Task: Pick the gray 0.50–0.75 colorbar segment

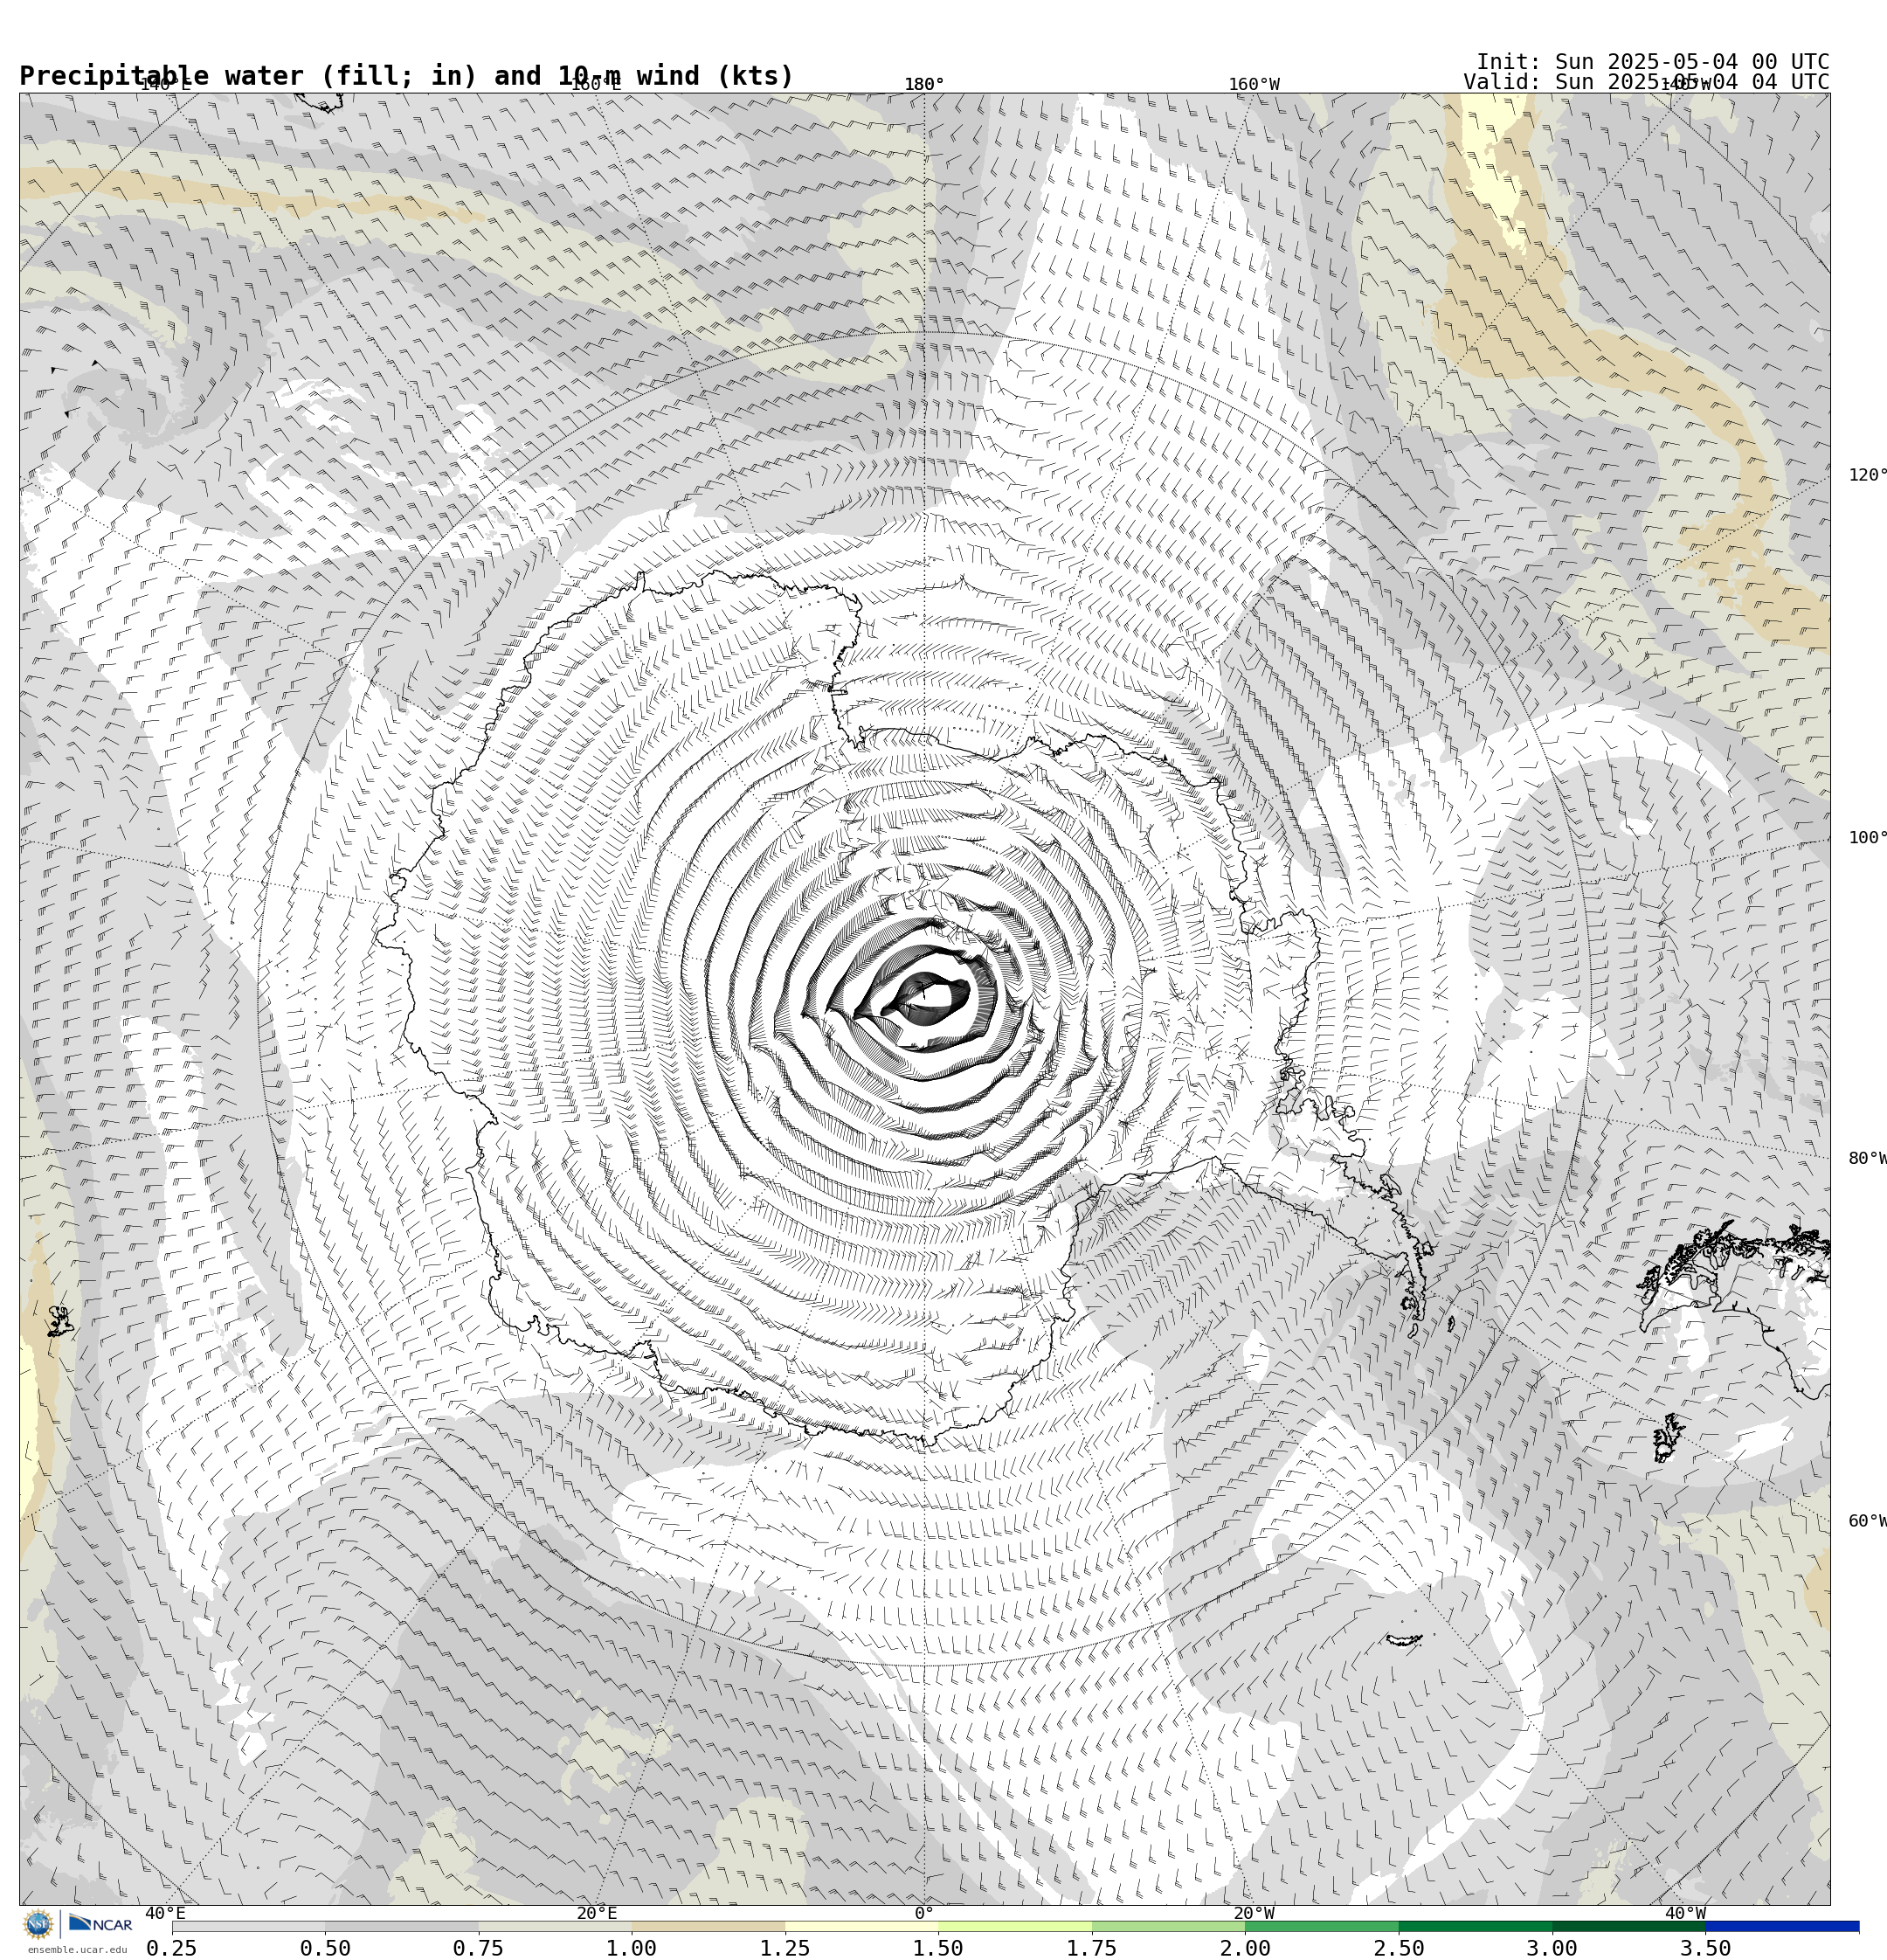Action: pos(401,1926)
